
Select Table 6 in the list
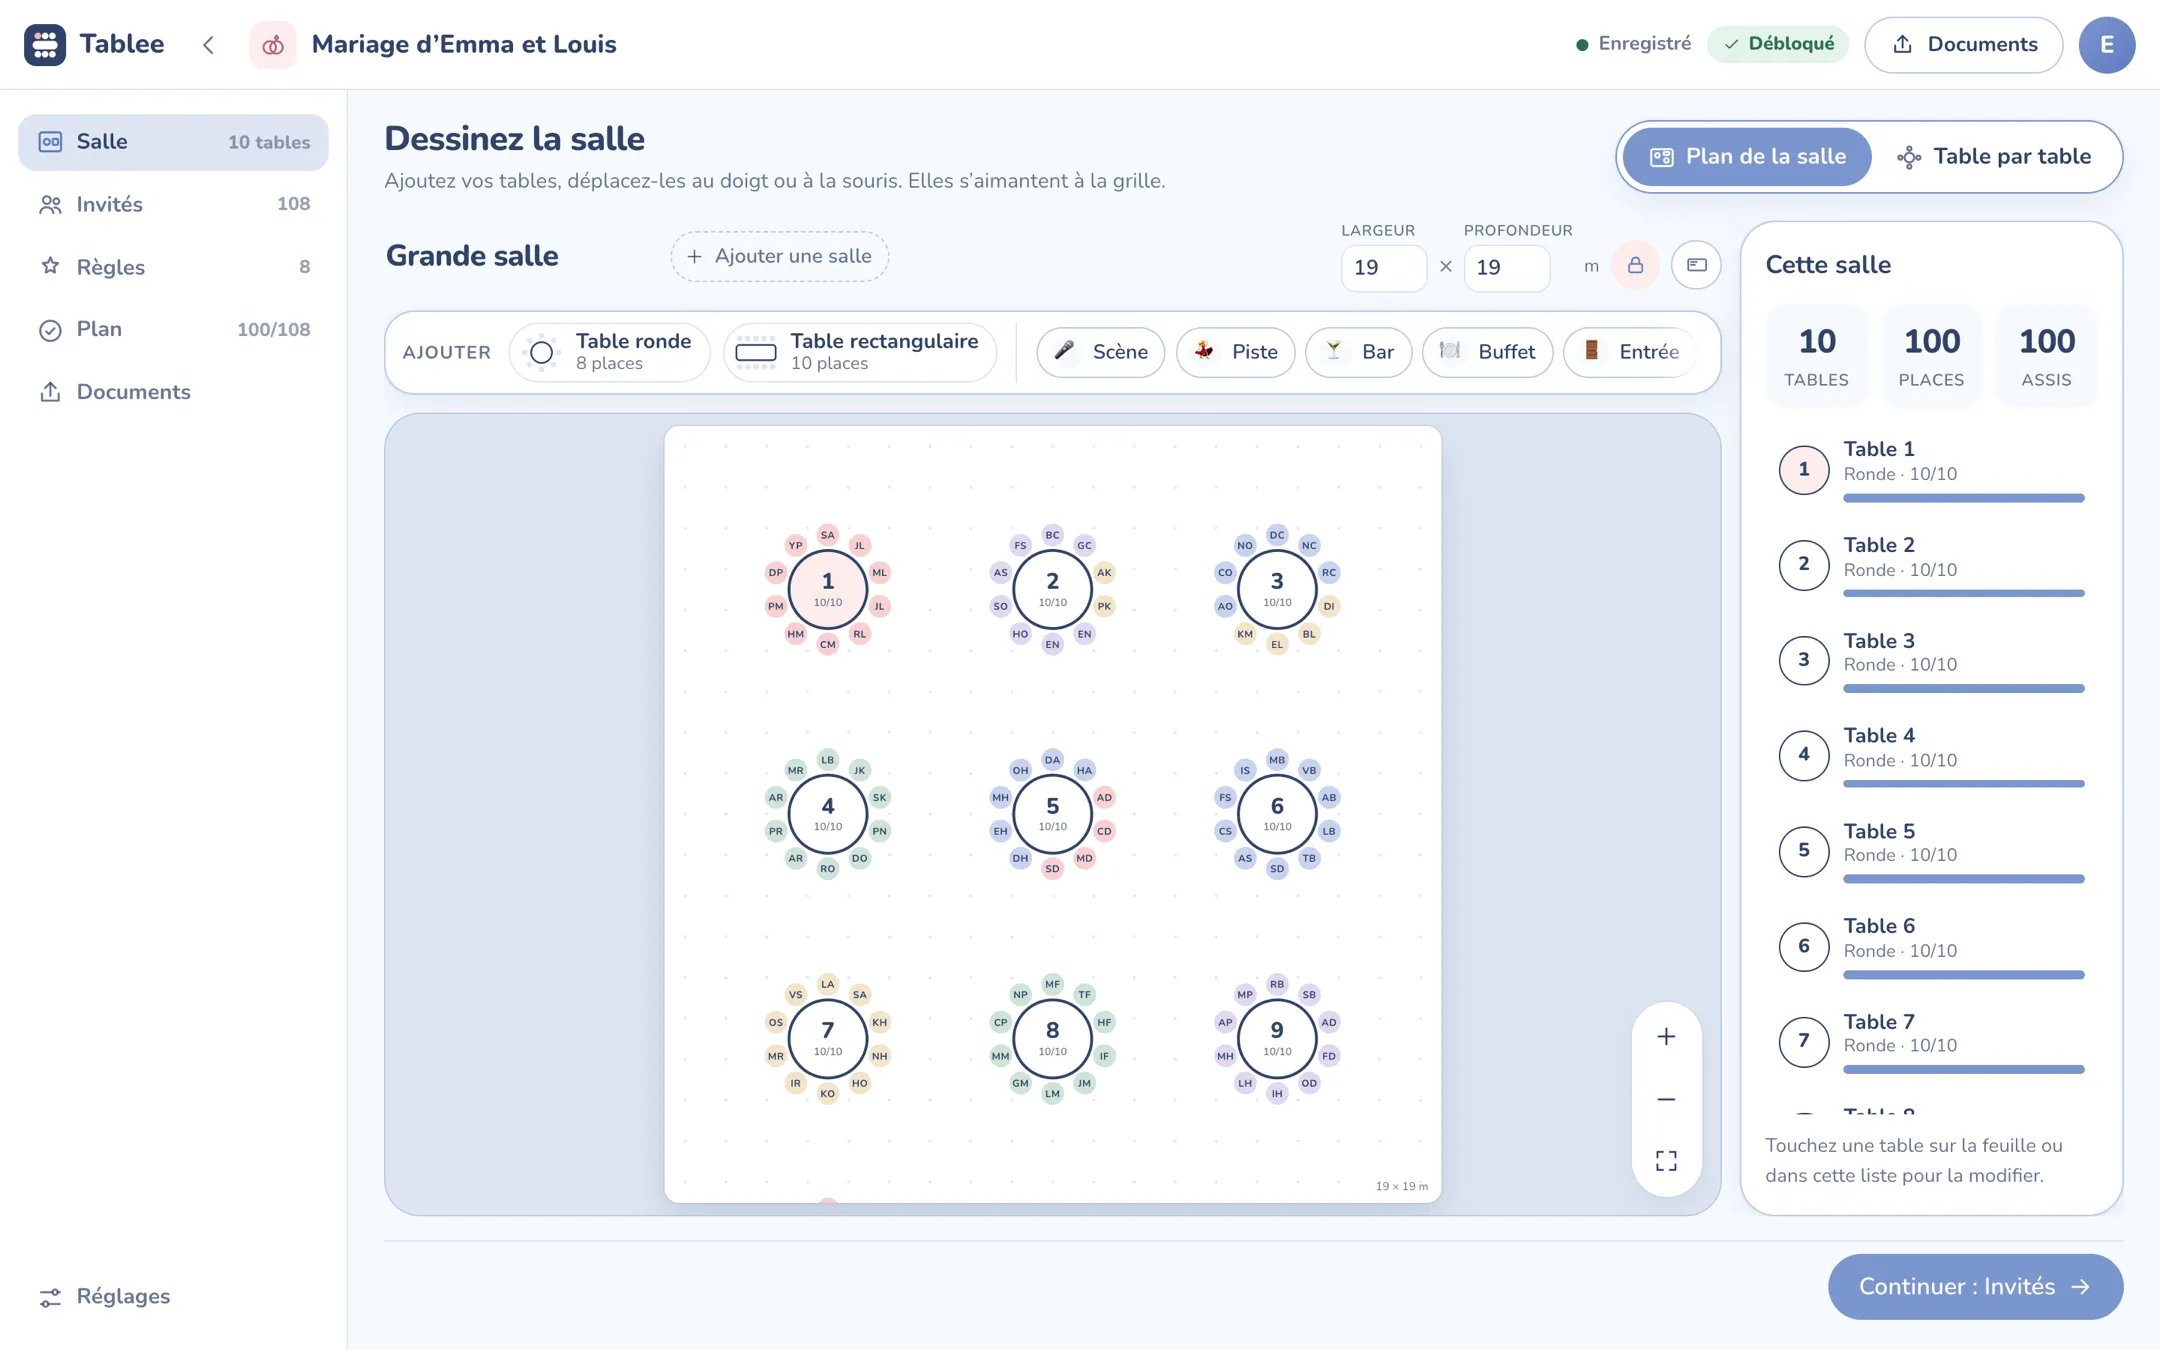click(x=1931, y=946)
